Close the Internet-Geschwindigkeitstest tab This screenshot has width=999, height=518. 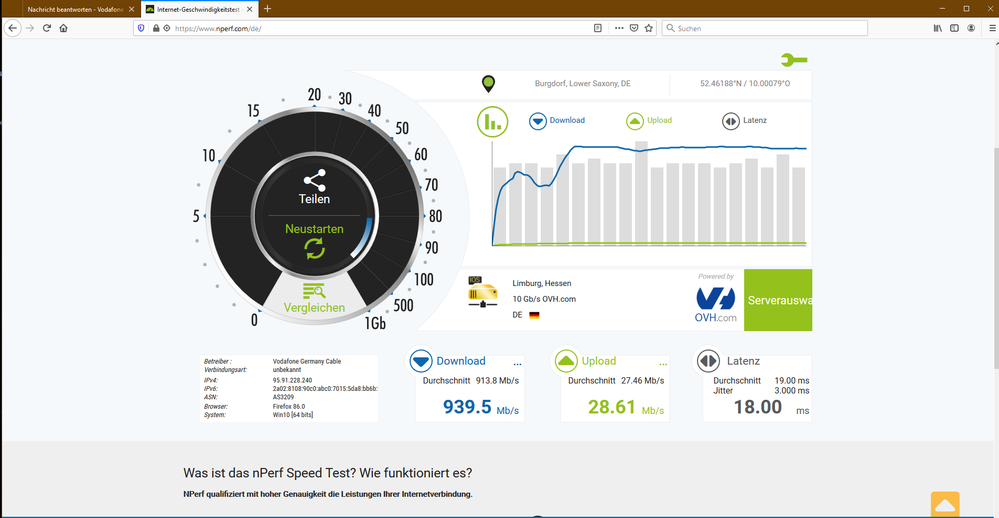coord(249,10)
